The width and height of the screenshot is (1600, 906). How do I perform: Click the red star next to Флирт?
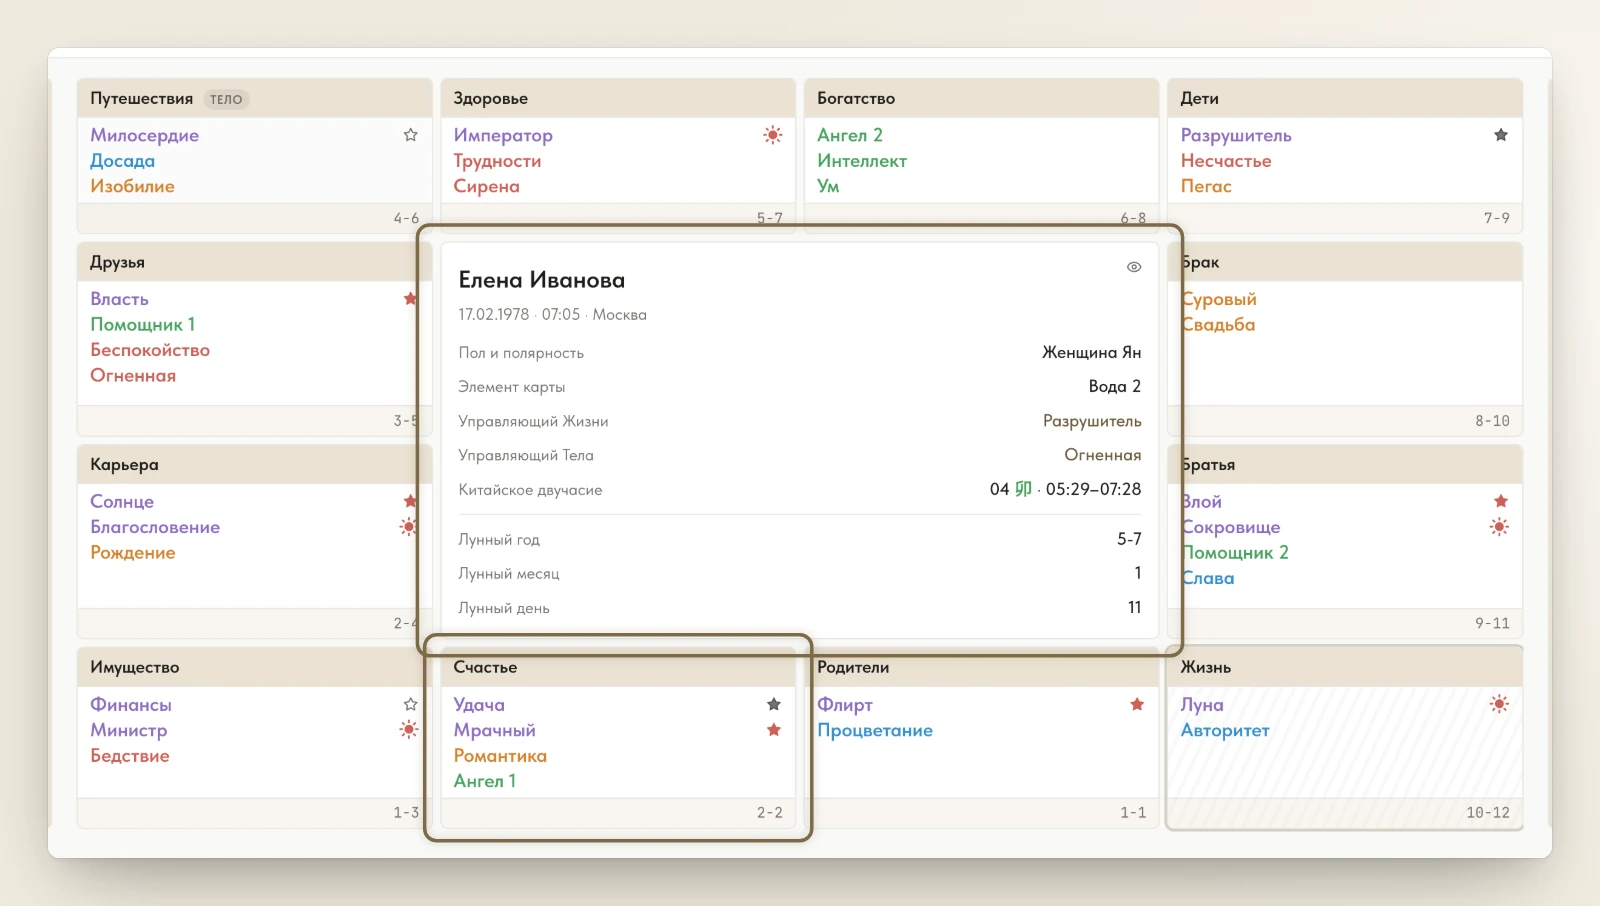click(x=1137, y=705)
